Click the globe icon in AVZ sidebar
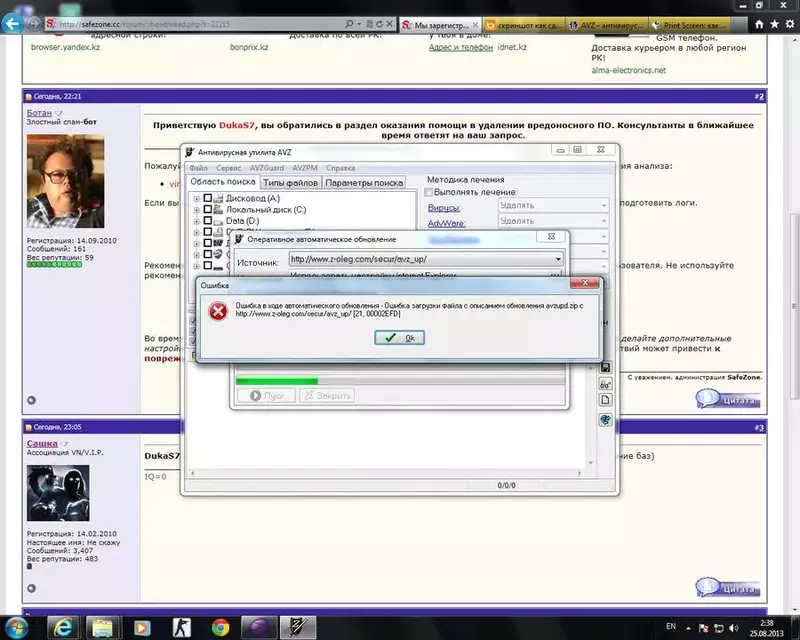The width and height of the screenshot is (800, 640). [x=605, y=420]
